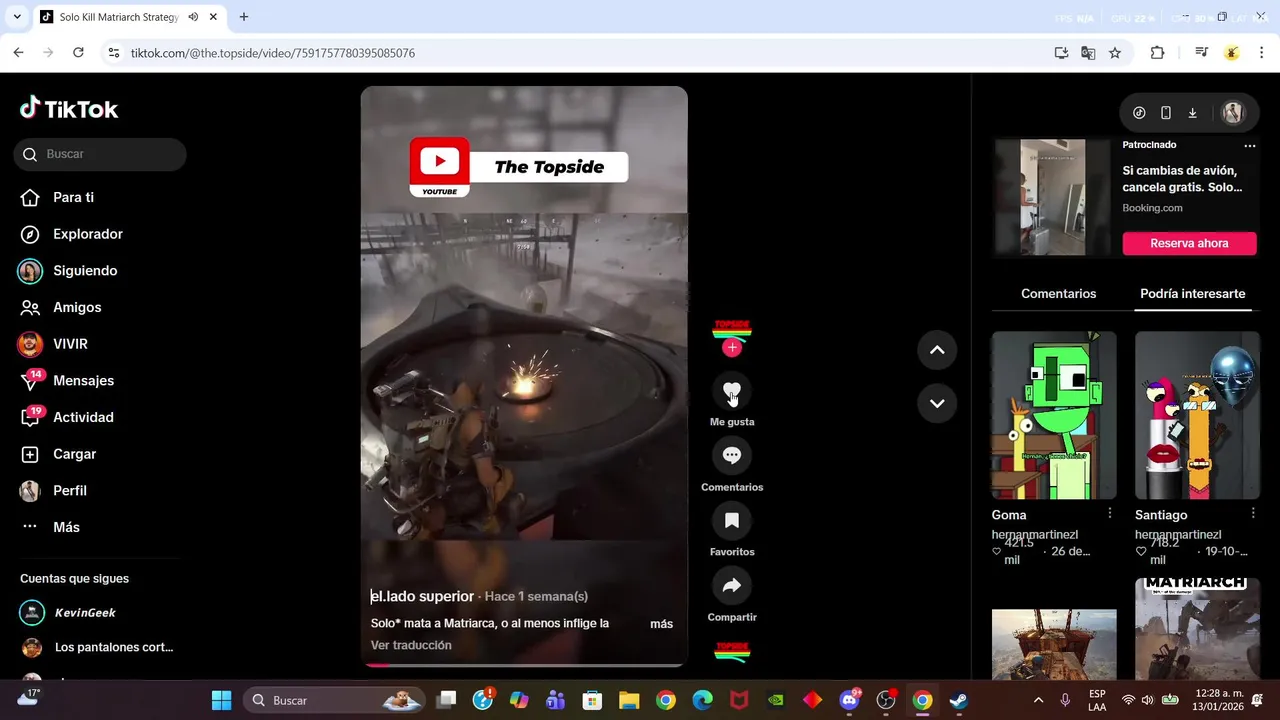Bookmark page with star icon
This screenshot has height=720, width=1280.
click(1115, 53)
